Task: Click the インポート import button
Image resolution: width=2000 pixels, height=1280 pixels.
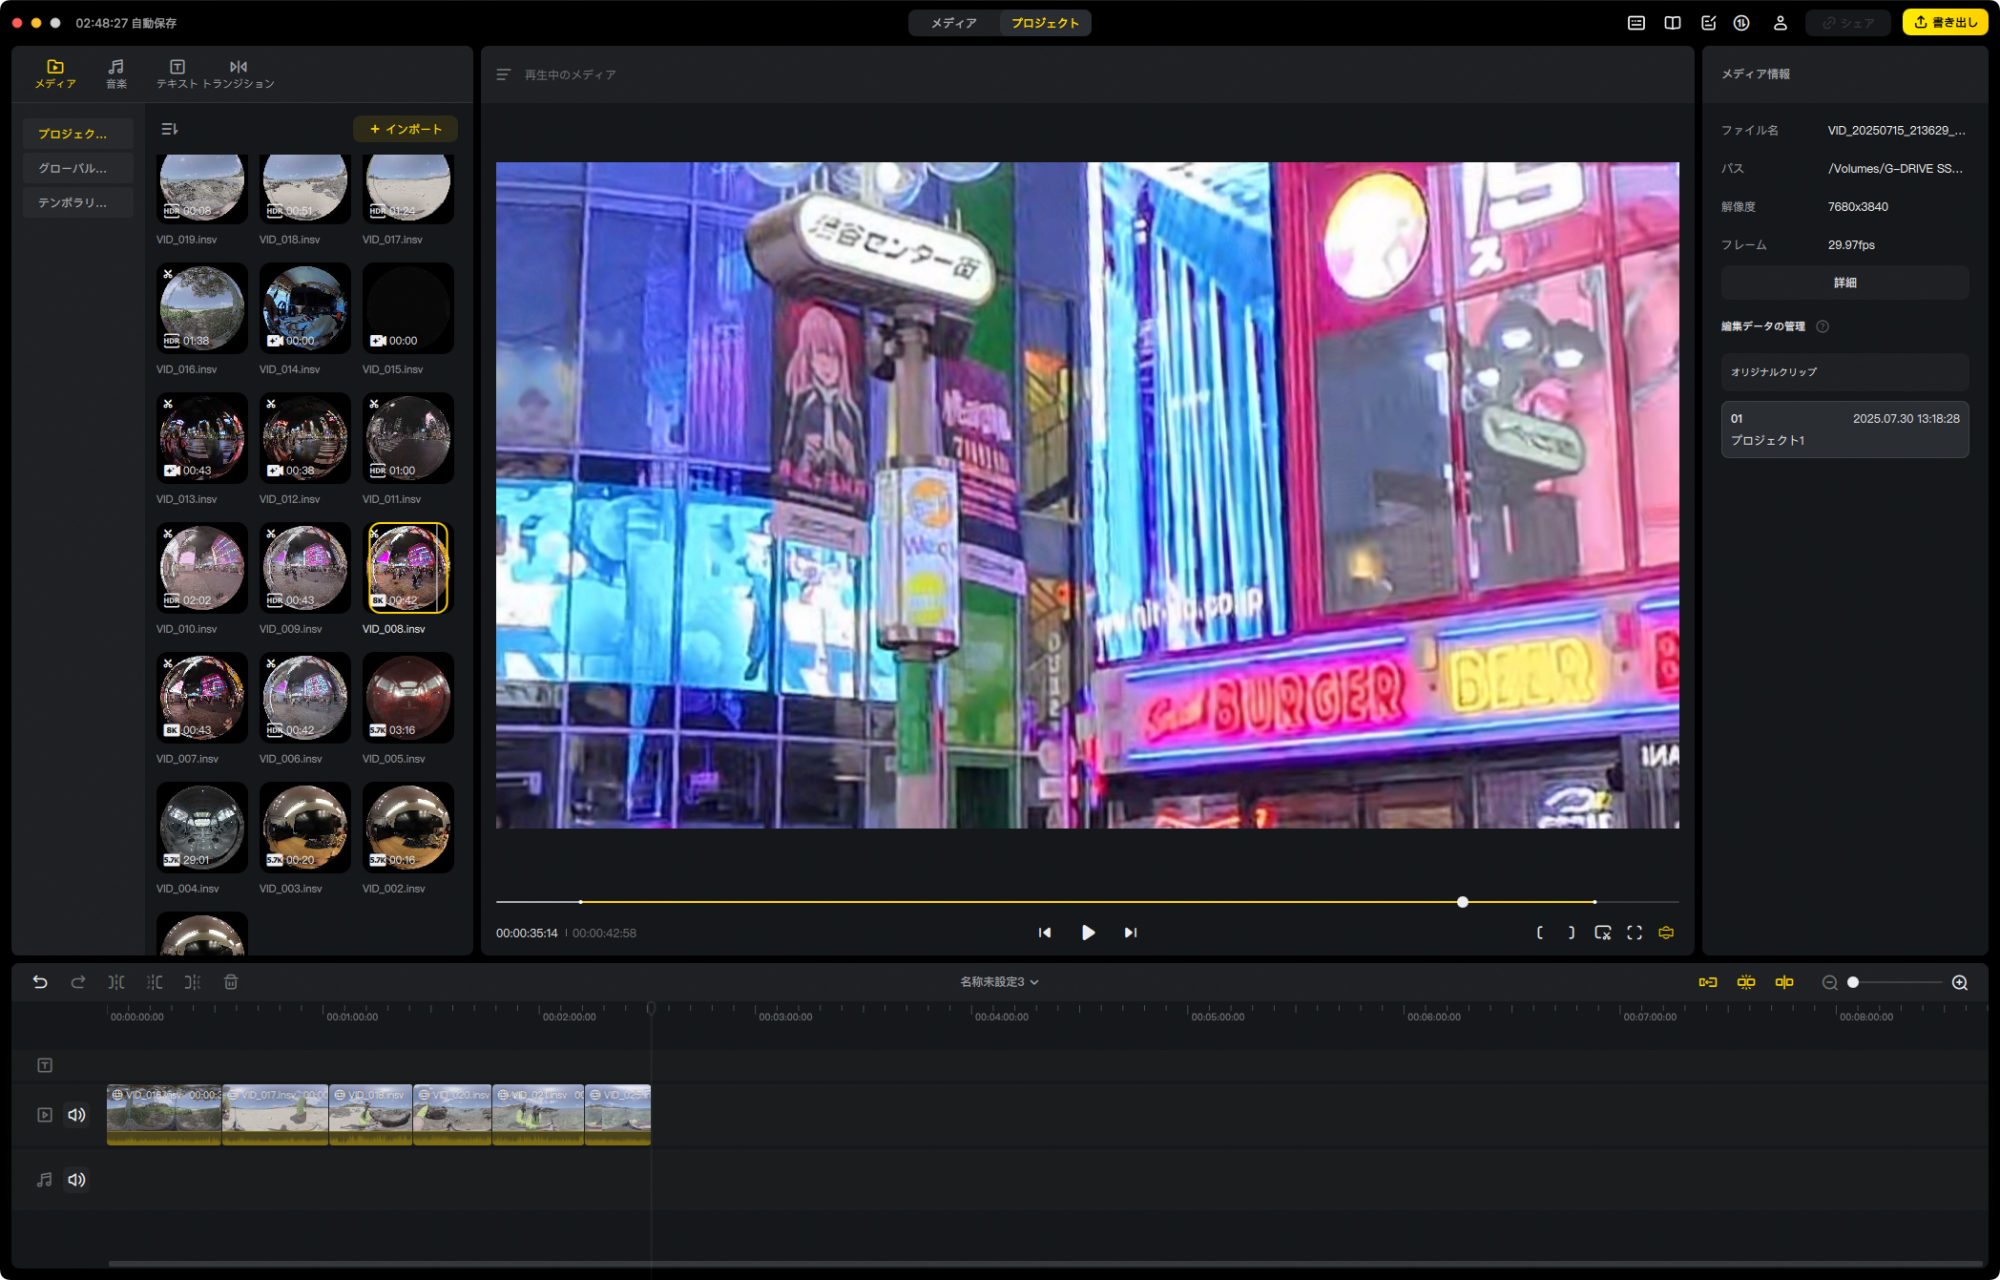Action: (x=405, y=129)
